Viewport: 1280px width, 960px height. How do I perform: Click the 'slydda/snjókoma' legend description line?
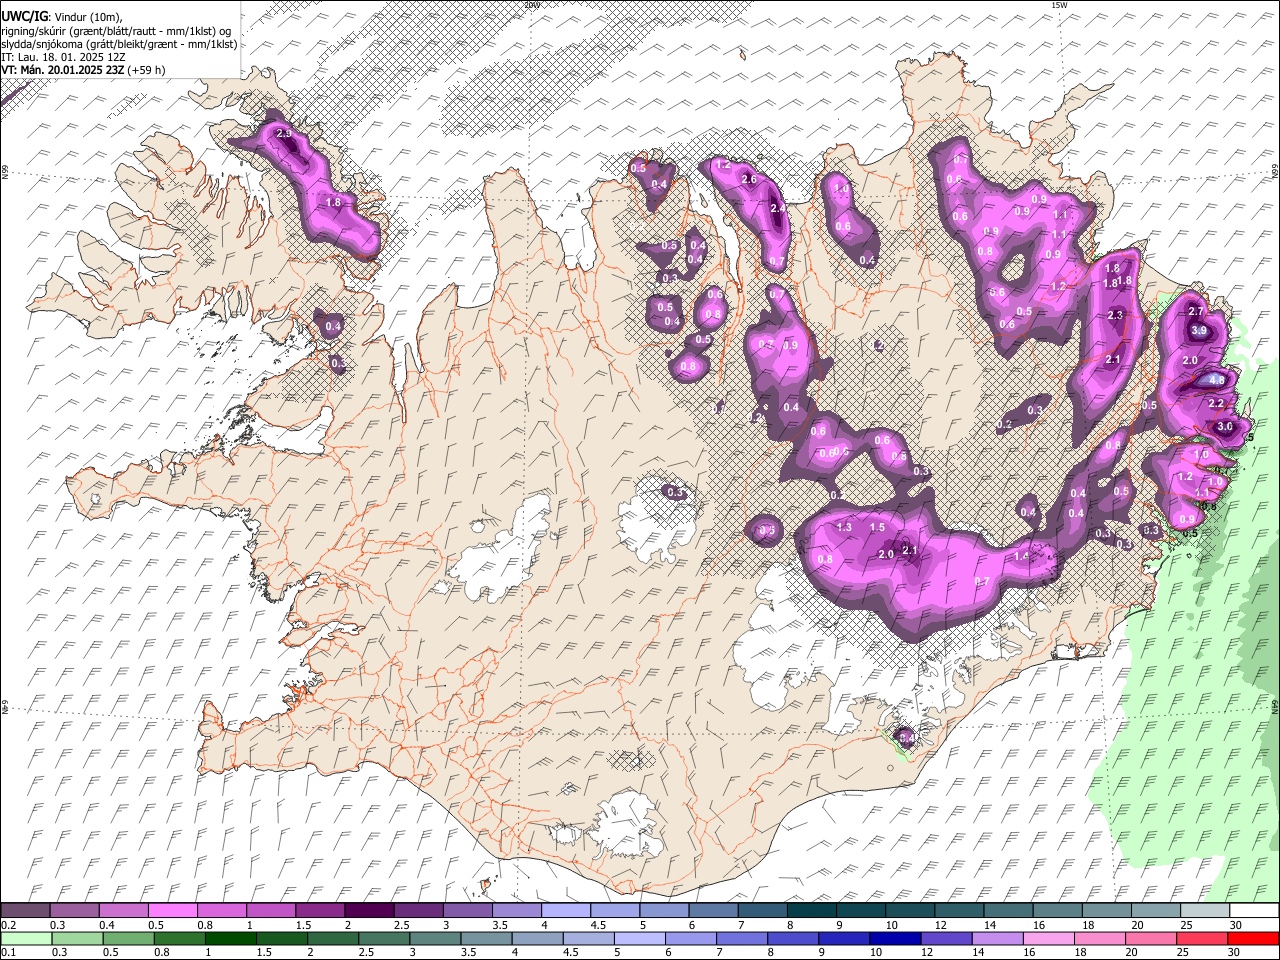pos(119,44)
